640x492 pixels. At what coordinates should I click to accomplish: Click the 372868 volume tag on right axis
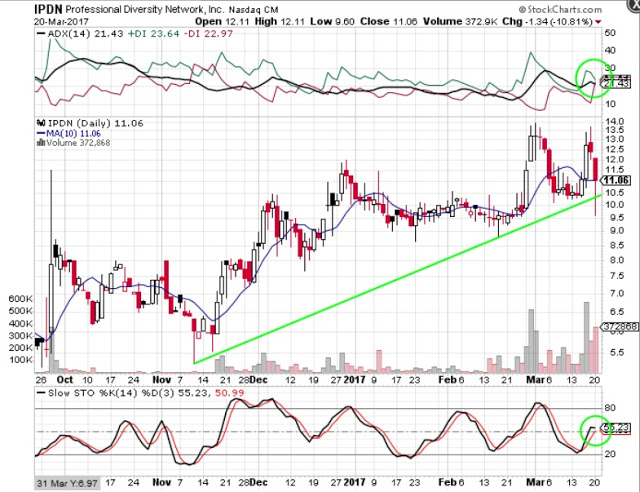click(619, 327)
